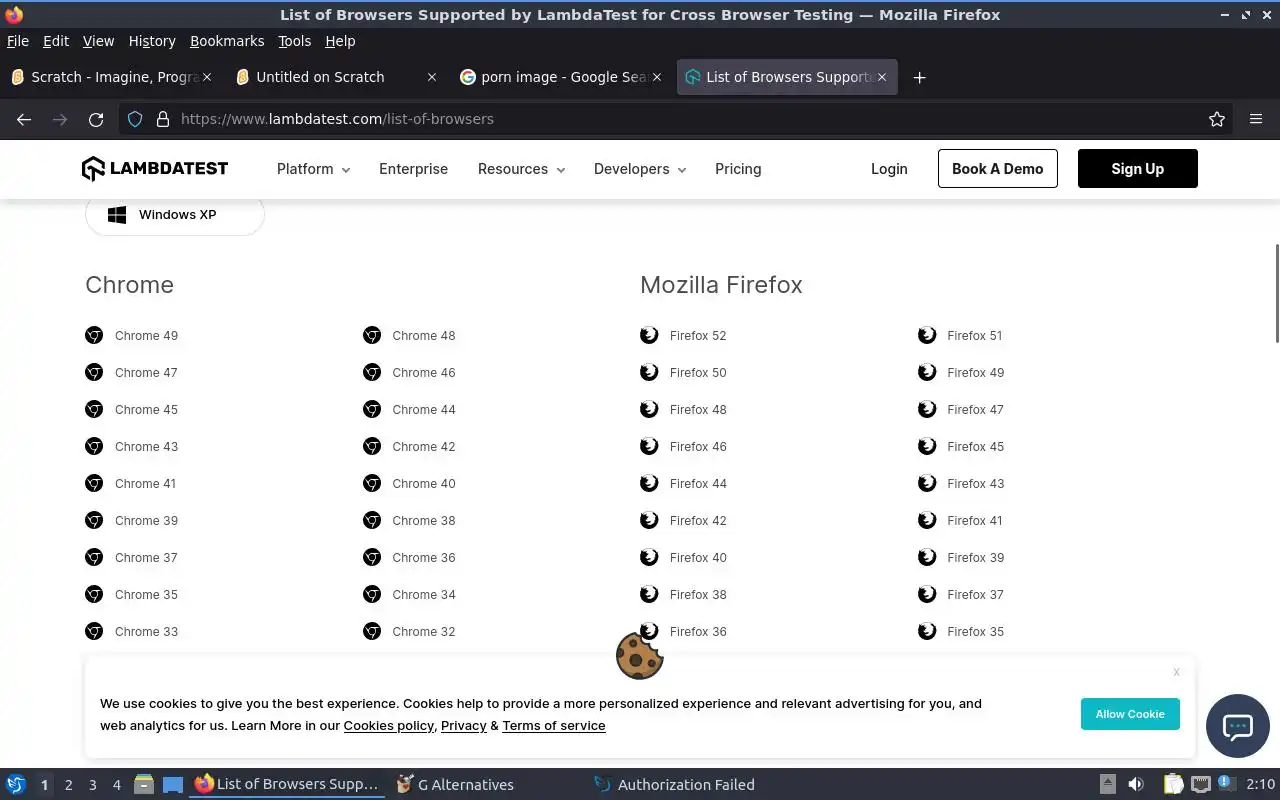Click the Chrome 34 text link
1280x800 pixels.
(424, 595)
